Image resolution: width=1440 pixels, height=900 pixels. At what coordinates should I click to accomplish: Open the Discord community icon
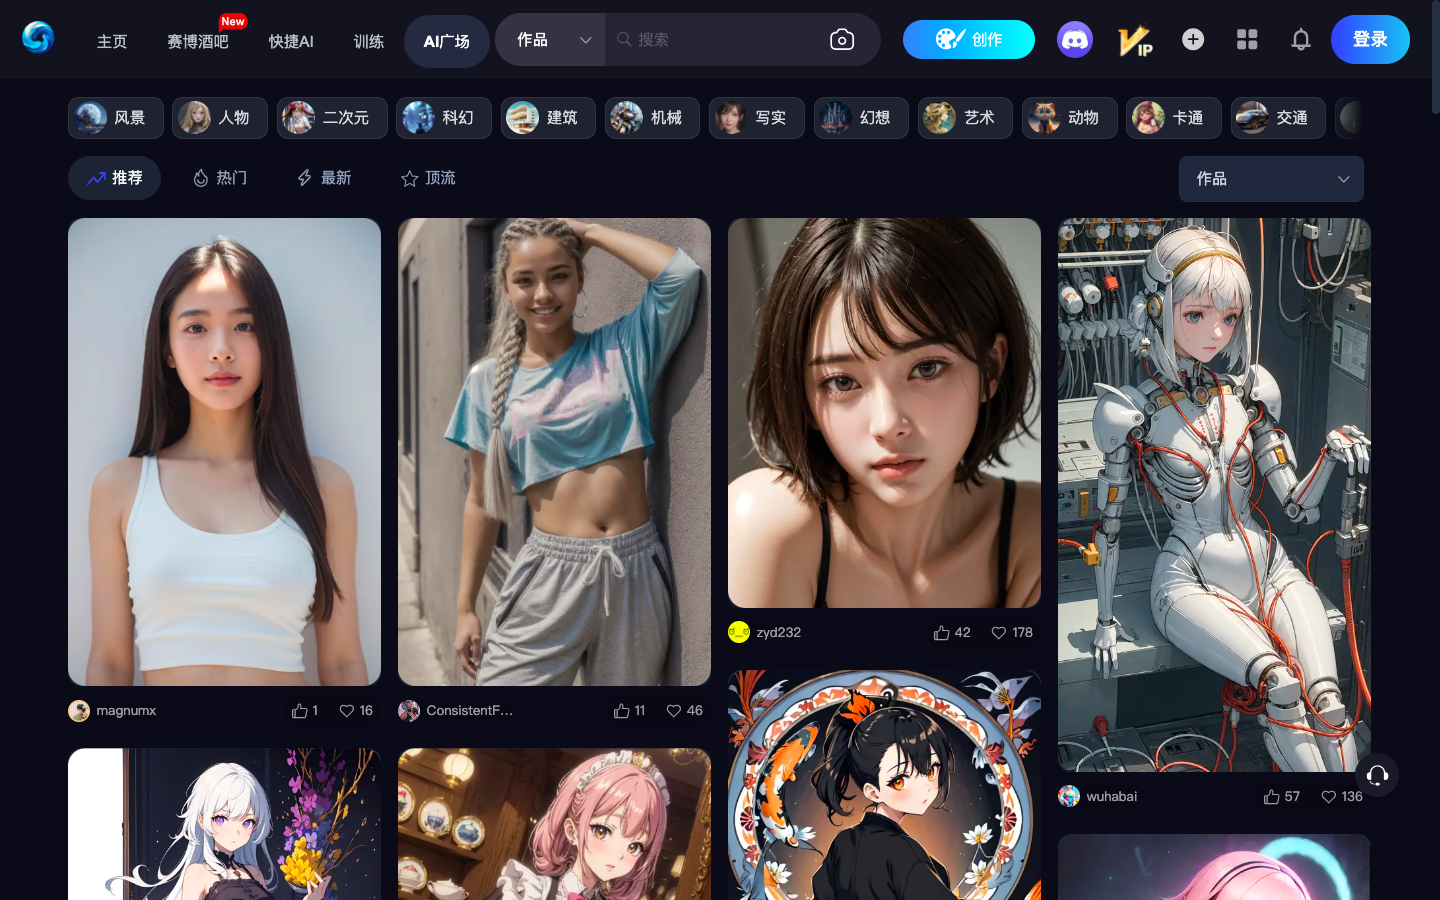coord(1075,39)
